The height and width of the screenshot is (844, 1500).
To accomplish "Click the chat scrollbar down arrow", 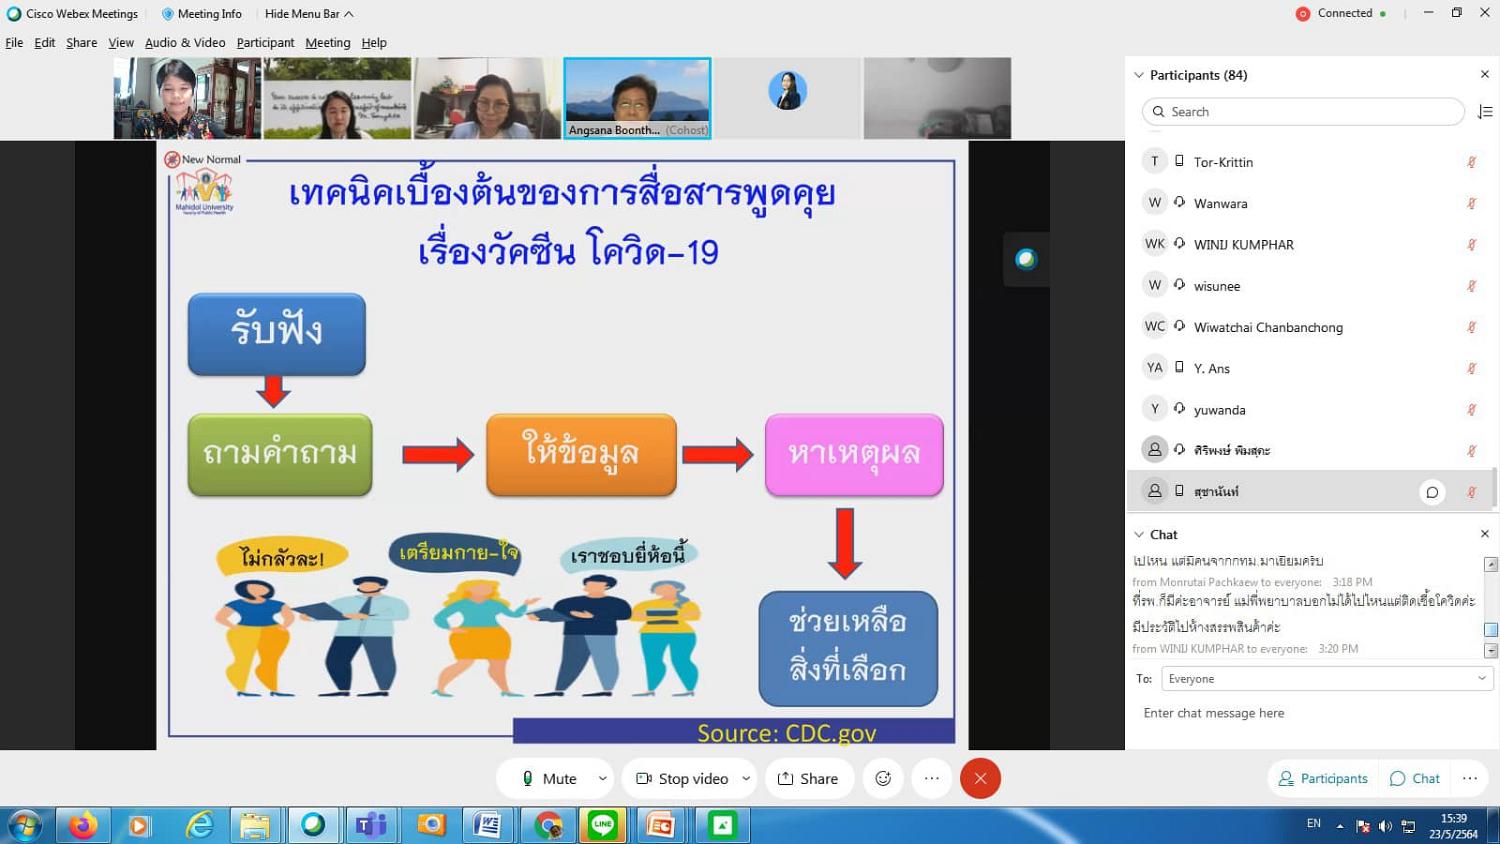I will 1491,651.
